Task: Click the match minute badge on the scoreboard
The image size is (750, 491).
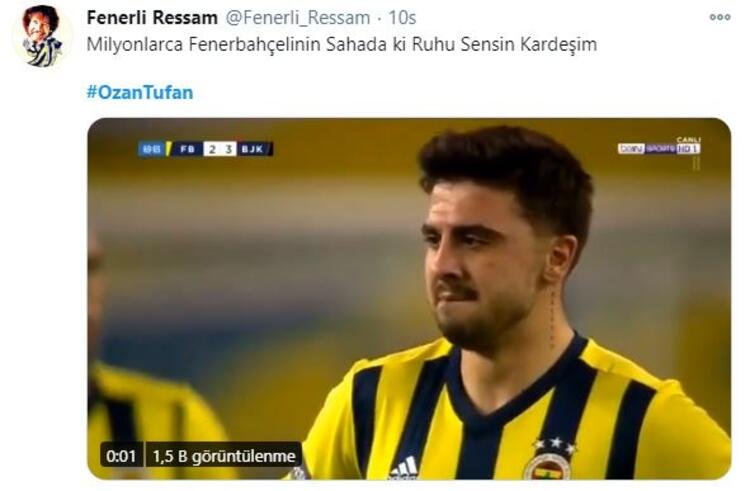Action: [x=152, y=149]
